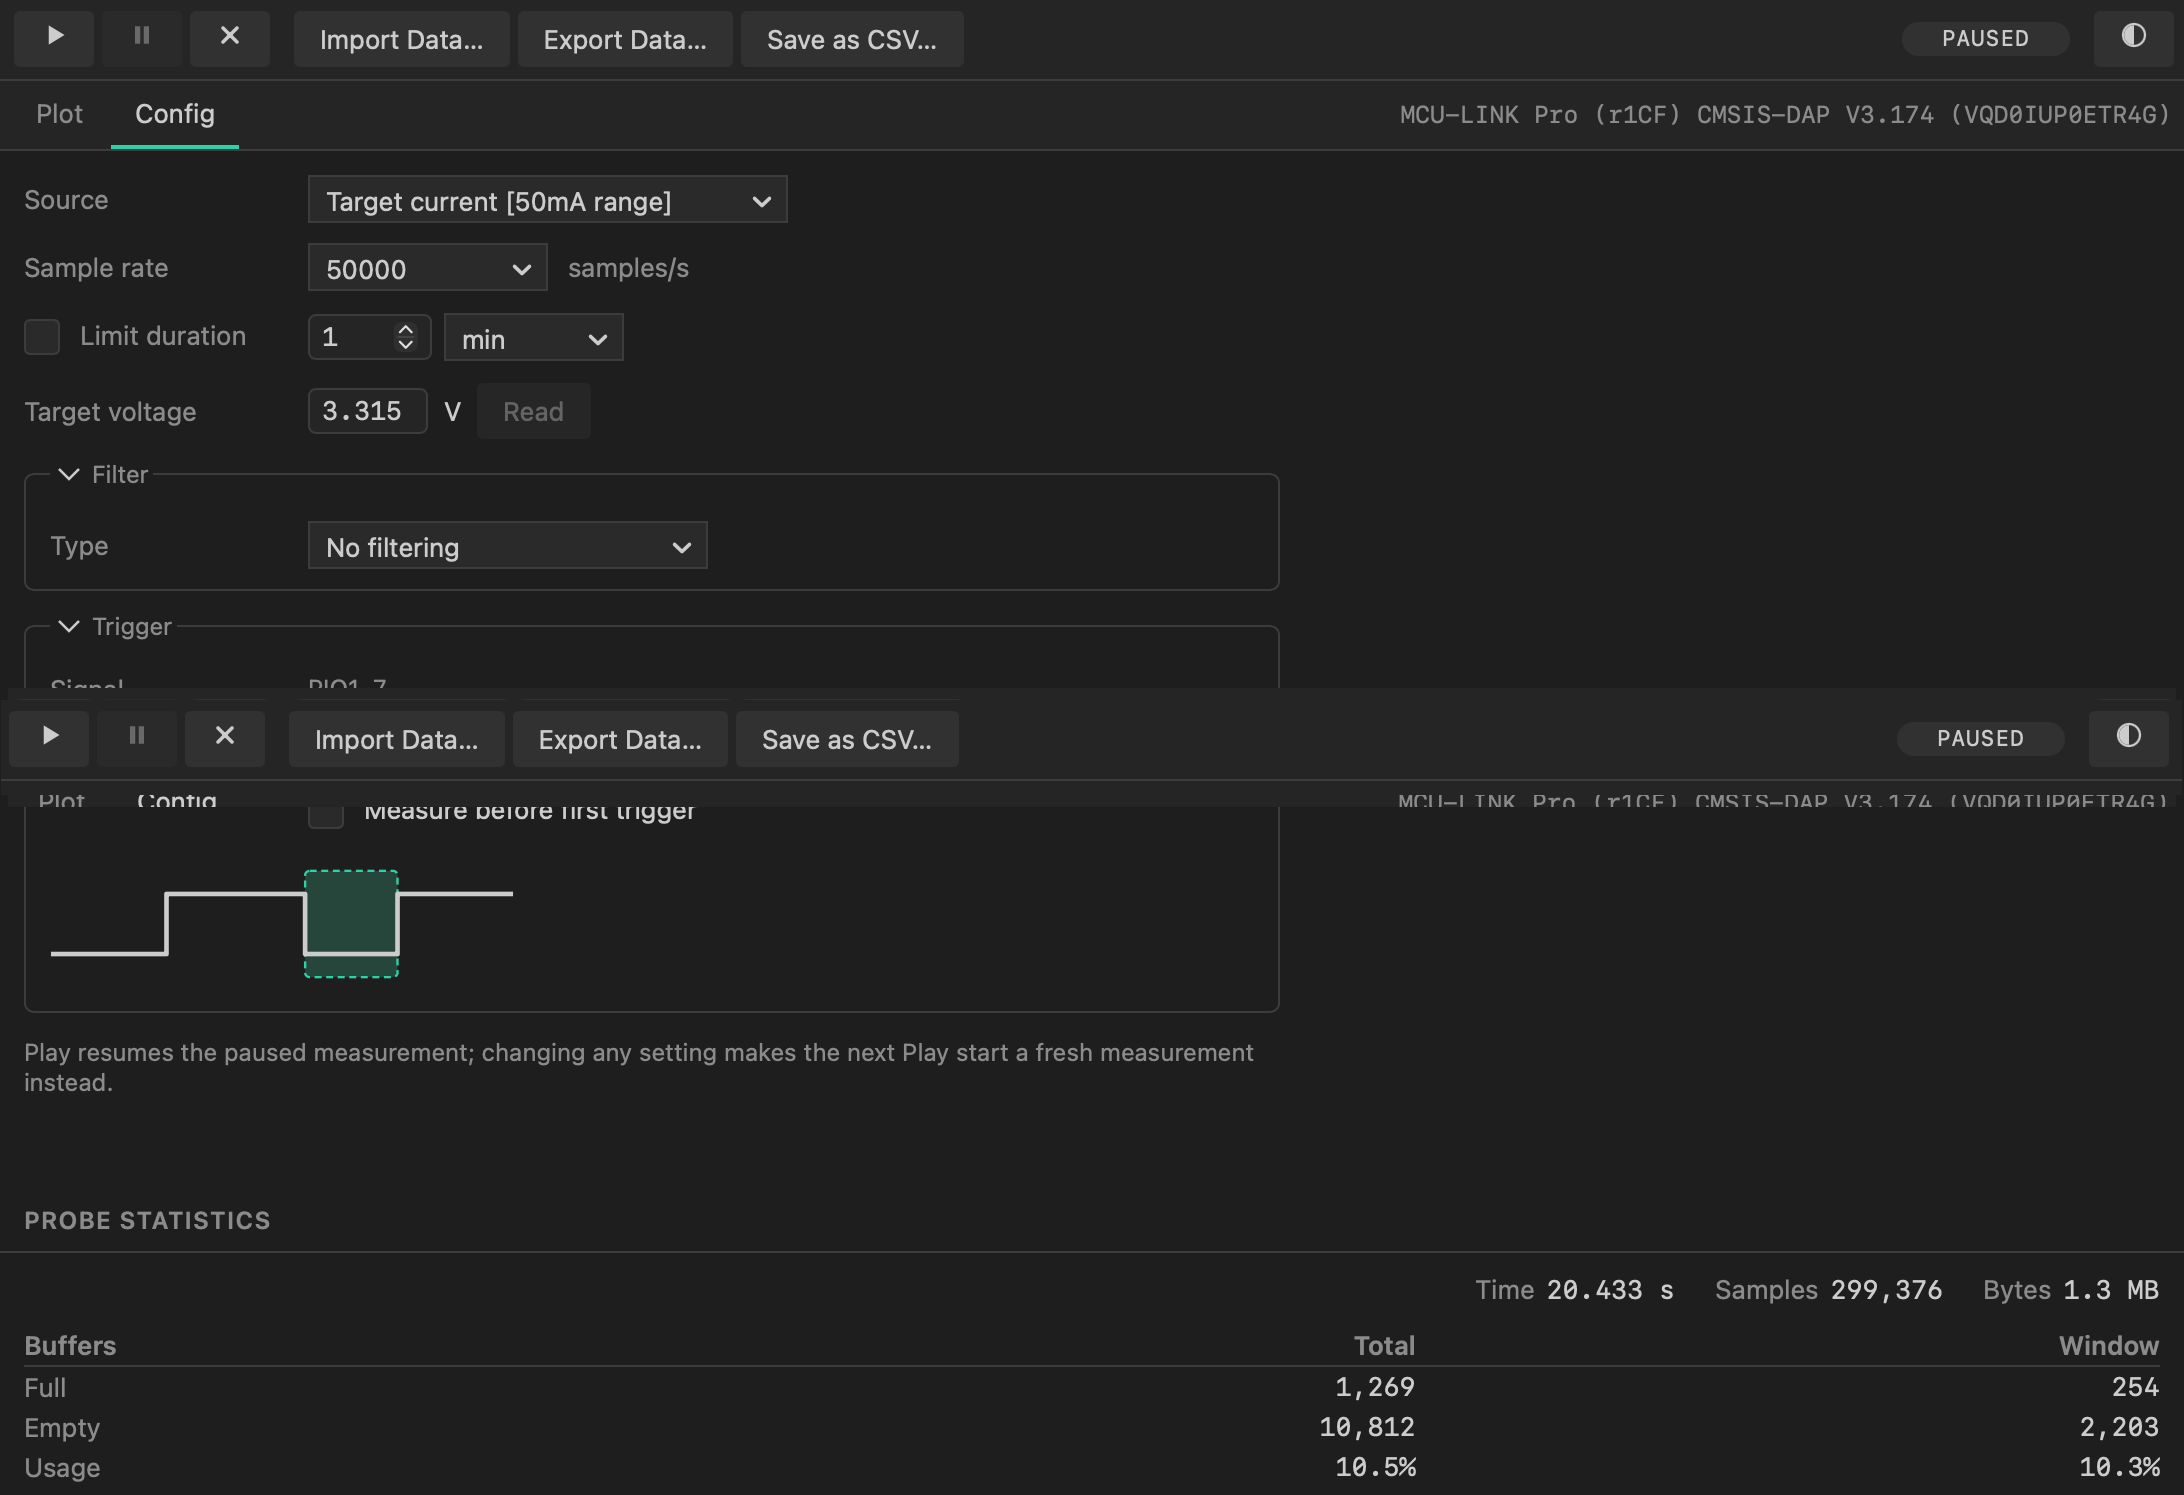
Task: Click the Target voltage field showing 3.315
Action: click(368, 411)
